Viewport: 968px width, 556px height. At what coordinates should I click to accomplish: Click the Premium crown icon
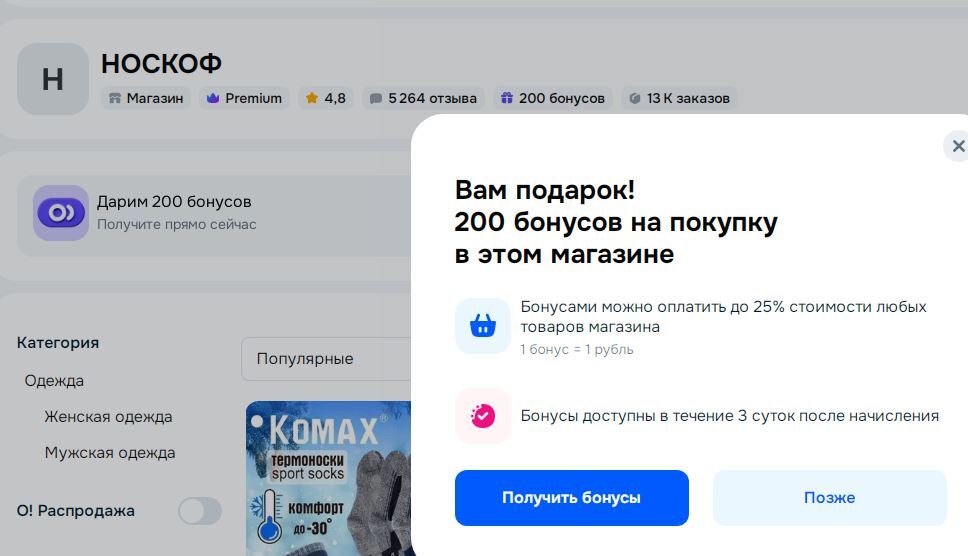(x=212, y=98)
